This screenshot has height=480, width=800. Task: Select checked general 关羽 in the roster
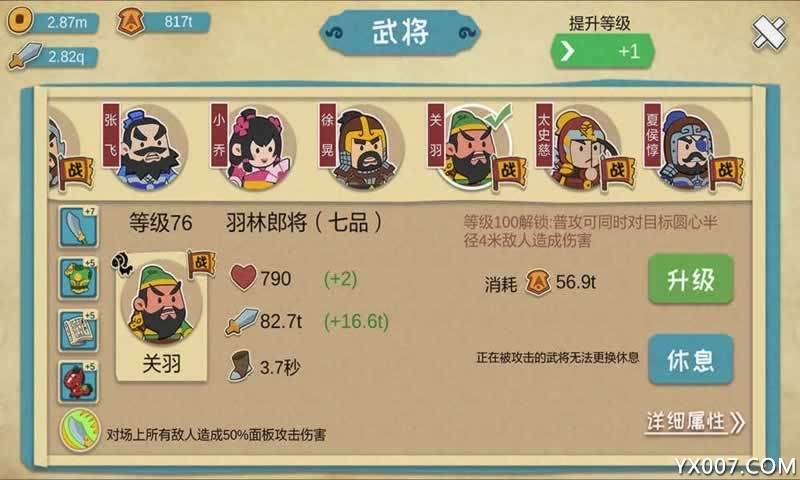[x=472, y=147]
